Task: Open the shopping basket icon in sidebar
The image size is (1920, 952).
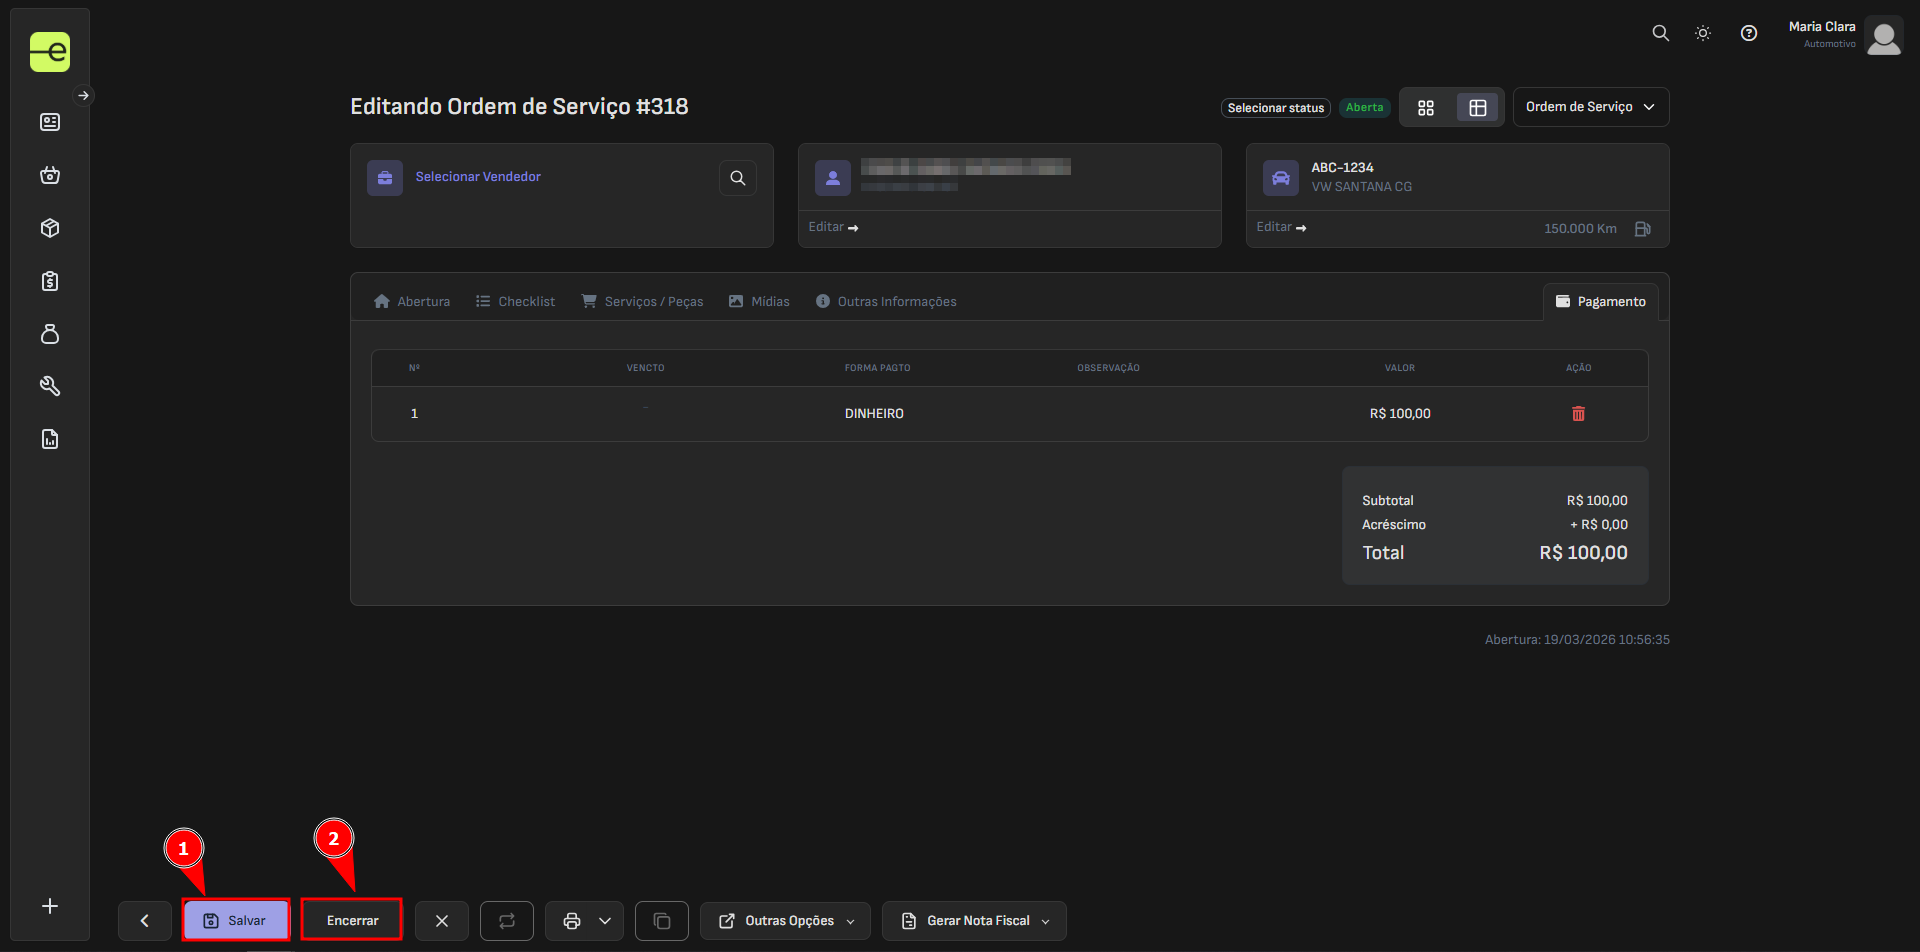Action: [50, 175]
